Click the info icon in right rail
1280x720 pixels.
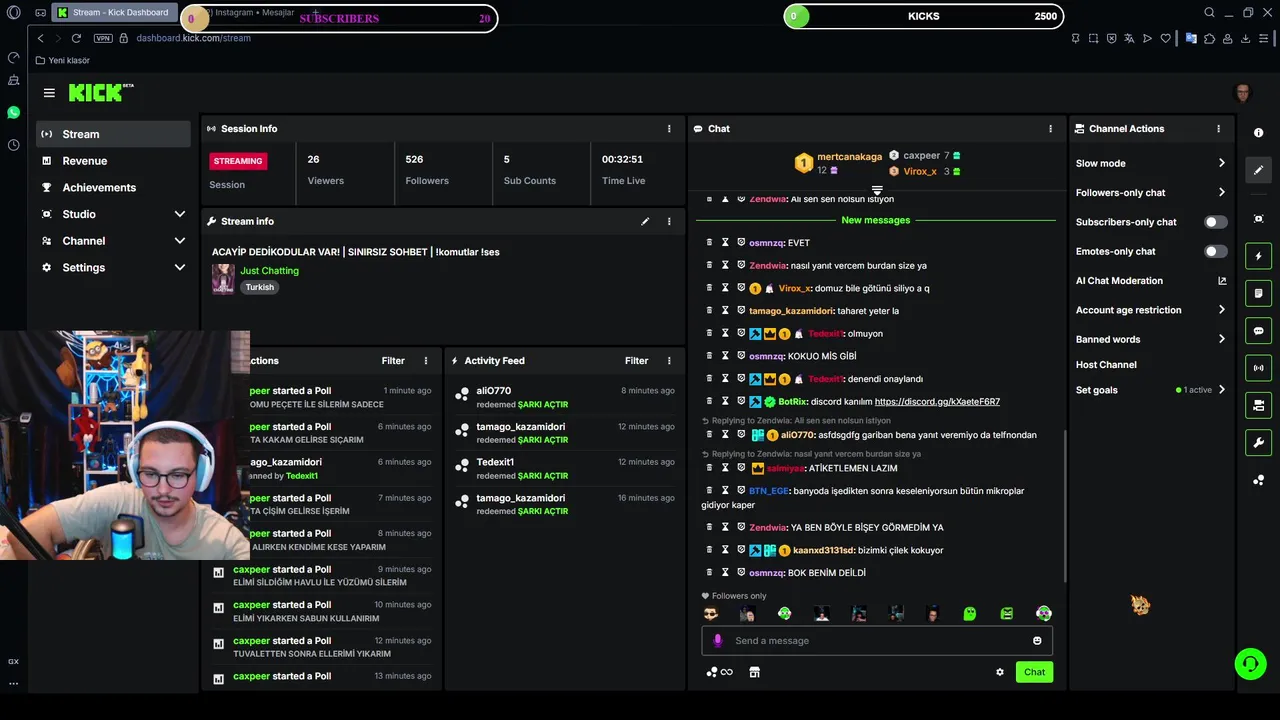pos(1258,133)
